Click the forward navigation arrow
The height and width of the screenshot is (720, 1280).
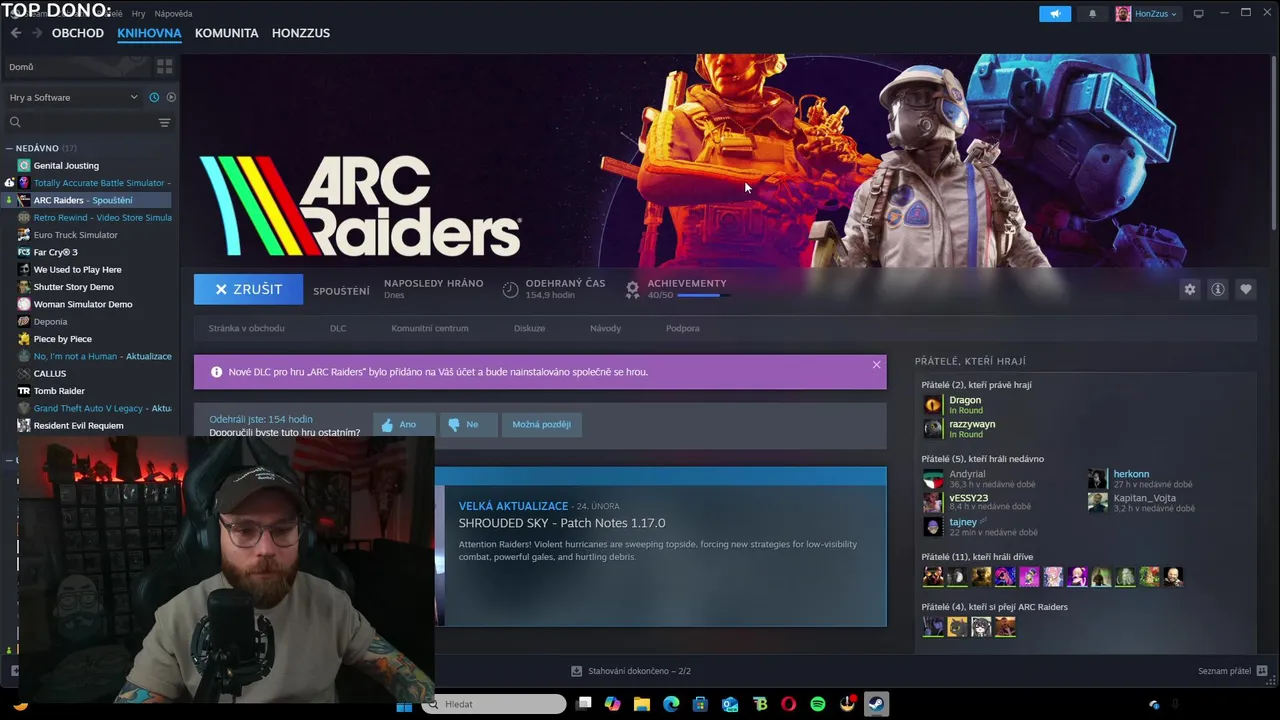pos(37,33)
